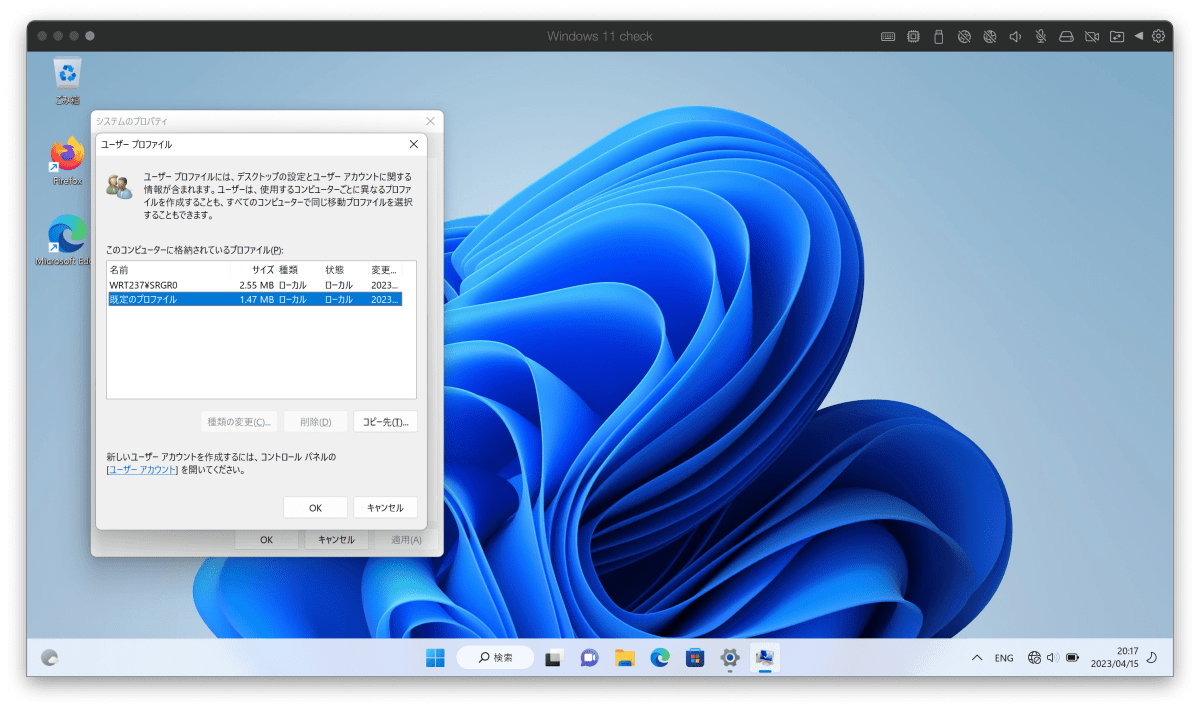Click the muted microphone icon in Parallels toolbar
This screenshot has width=1200, height=710.
[x=1041, y=36]
